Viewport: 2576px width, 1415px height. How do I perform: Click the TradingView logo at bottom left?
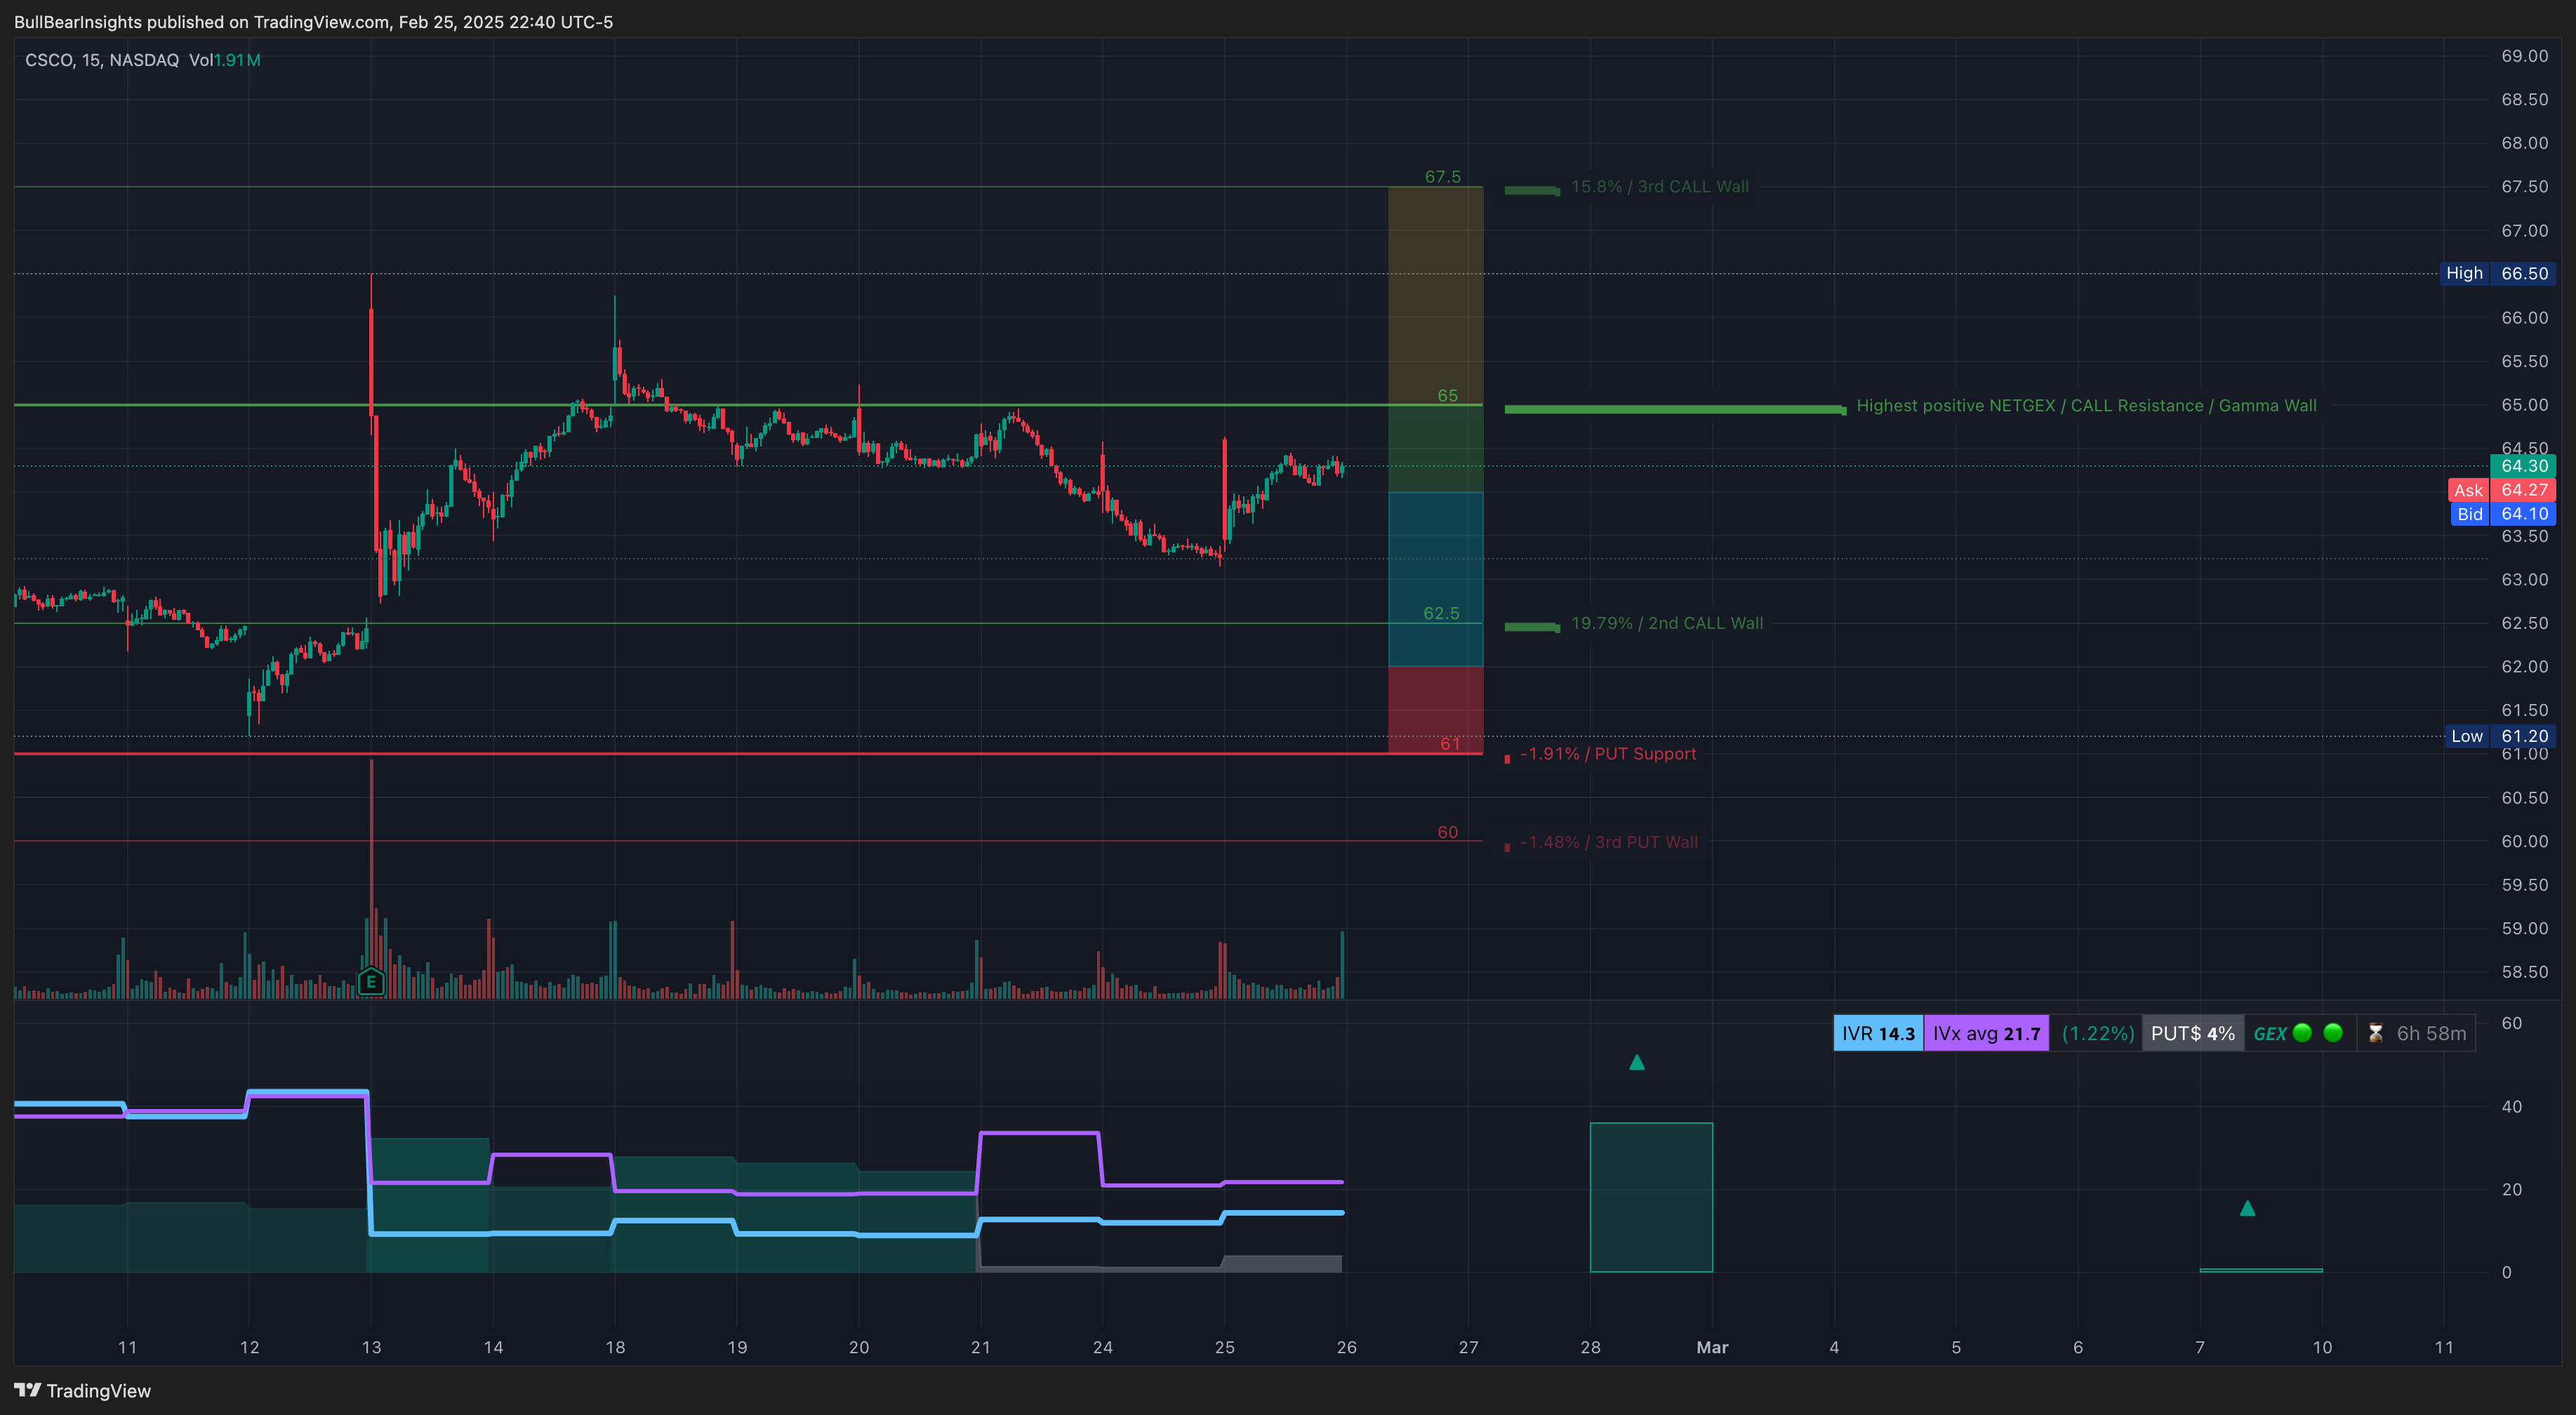pos(82,1391)
